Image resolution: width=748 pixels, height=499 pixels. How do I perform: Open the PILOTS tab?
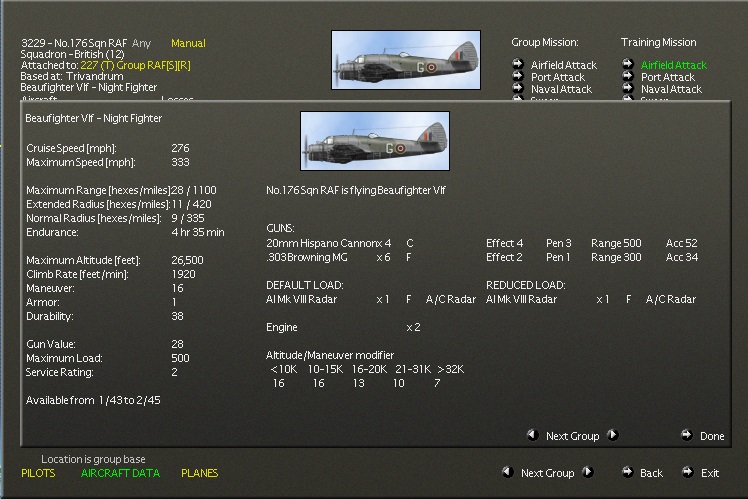click(x=38, y=473)
